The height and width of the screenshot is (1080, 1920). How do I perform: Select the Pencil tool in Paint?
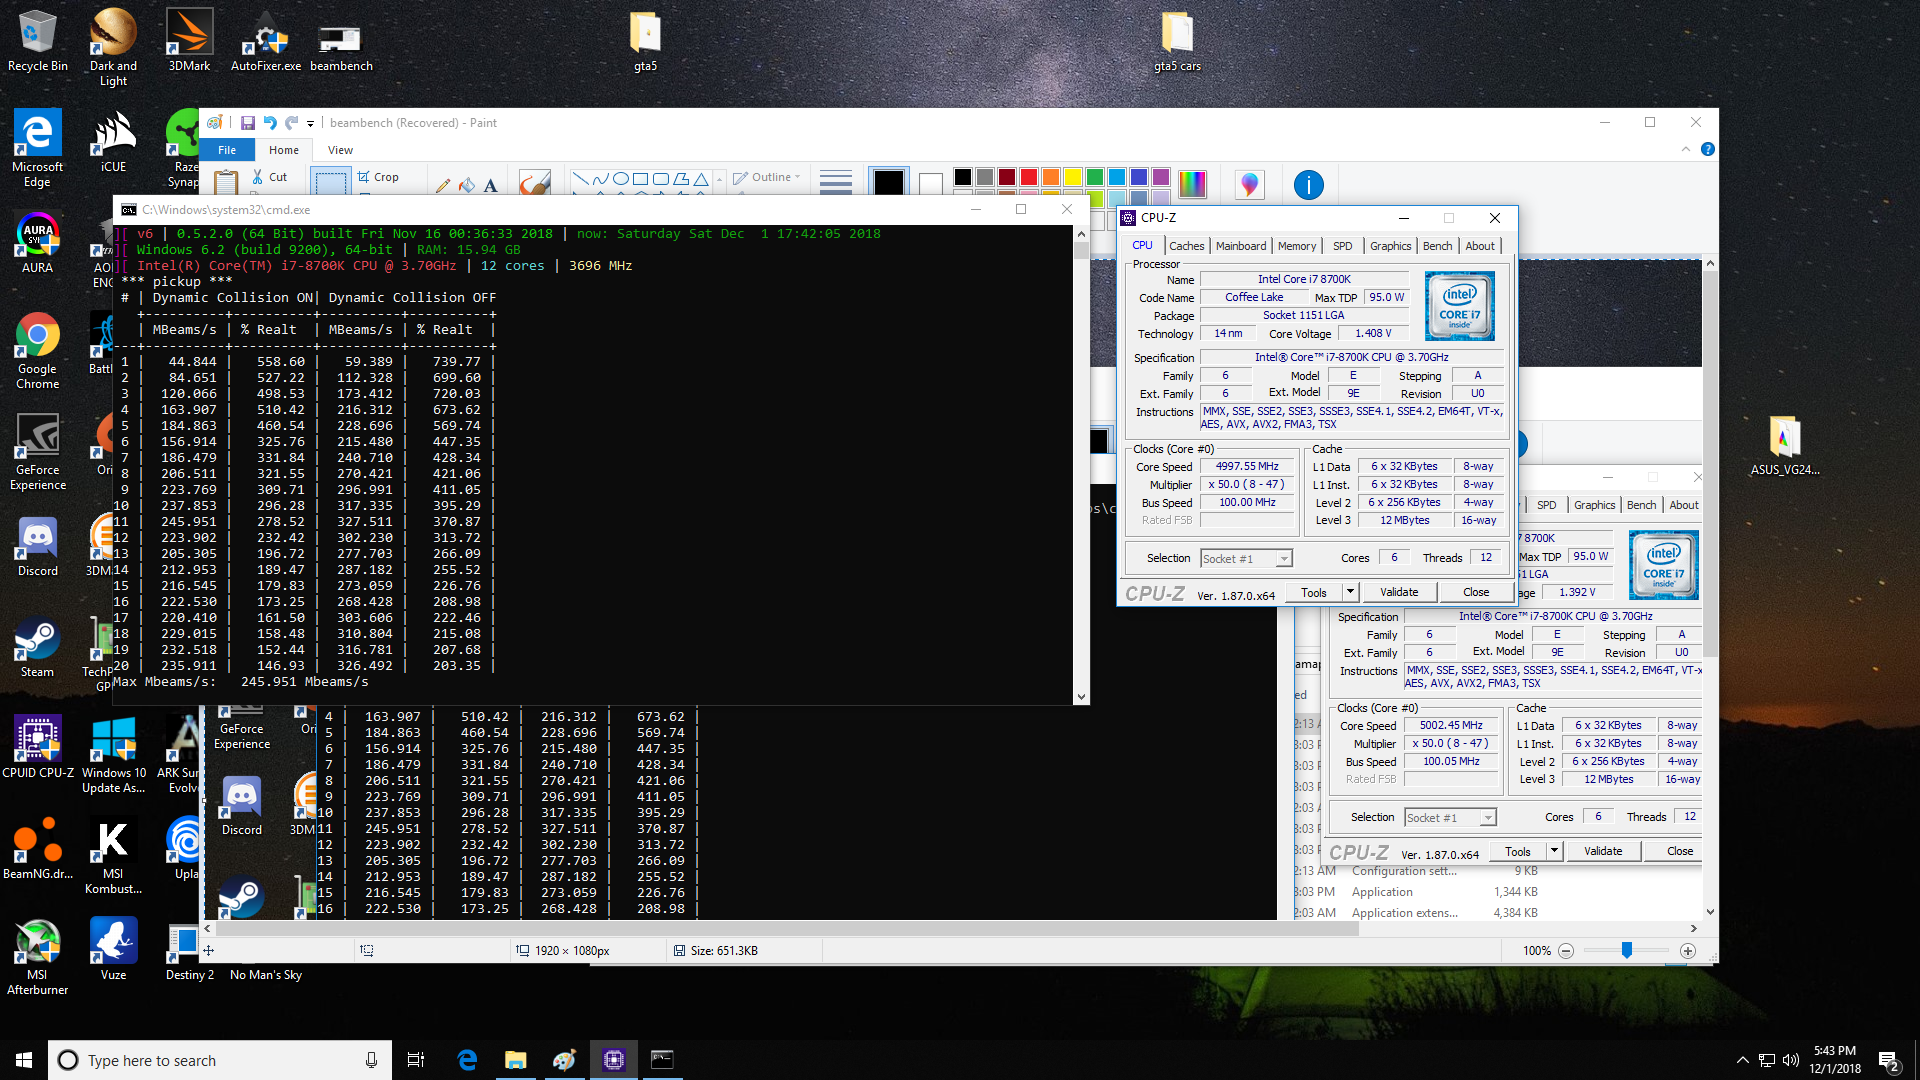(x=443, y=184)
